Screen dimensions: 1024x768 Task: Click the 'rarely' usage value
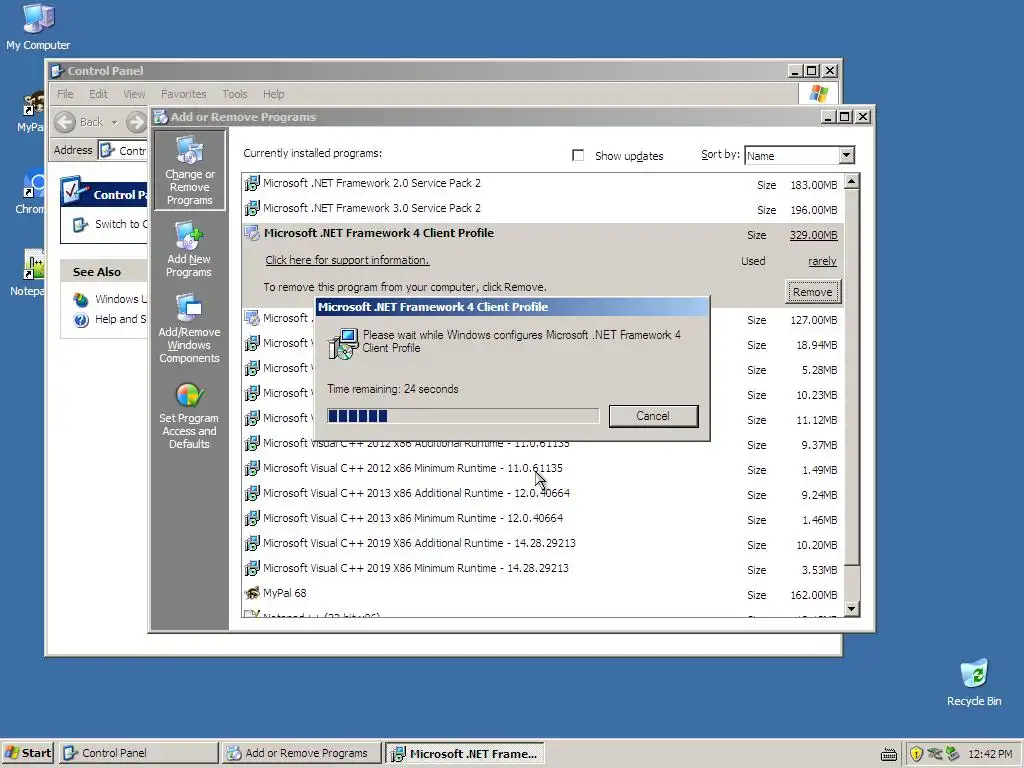click(822, 261)
